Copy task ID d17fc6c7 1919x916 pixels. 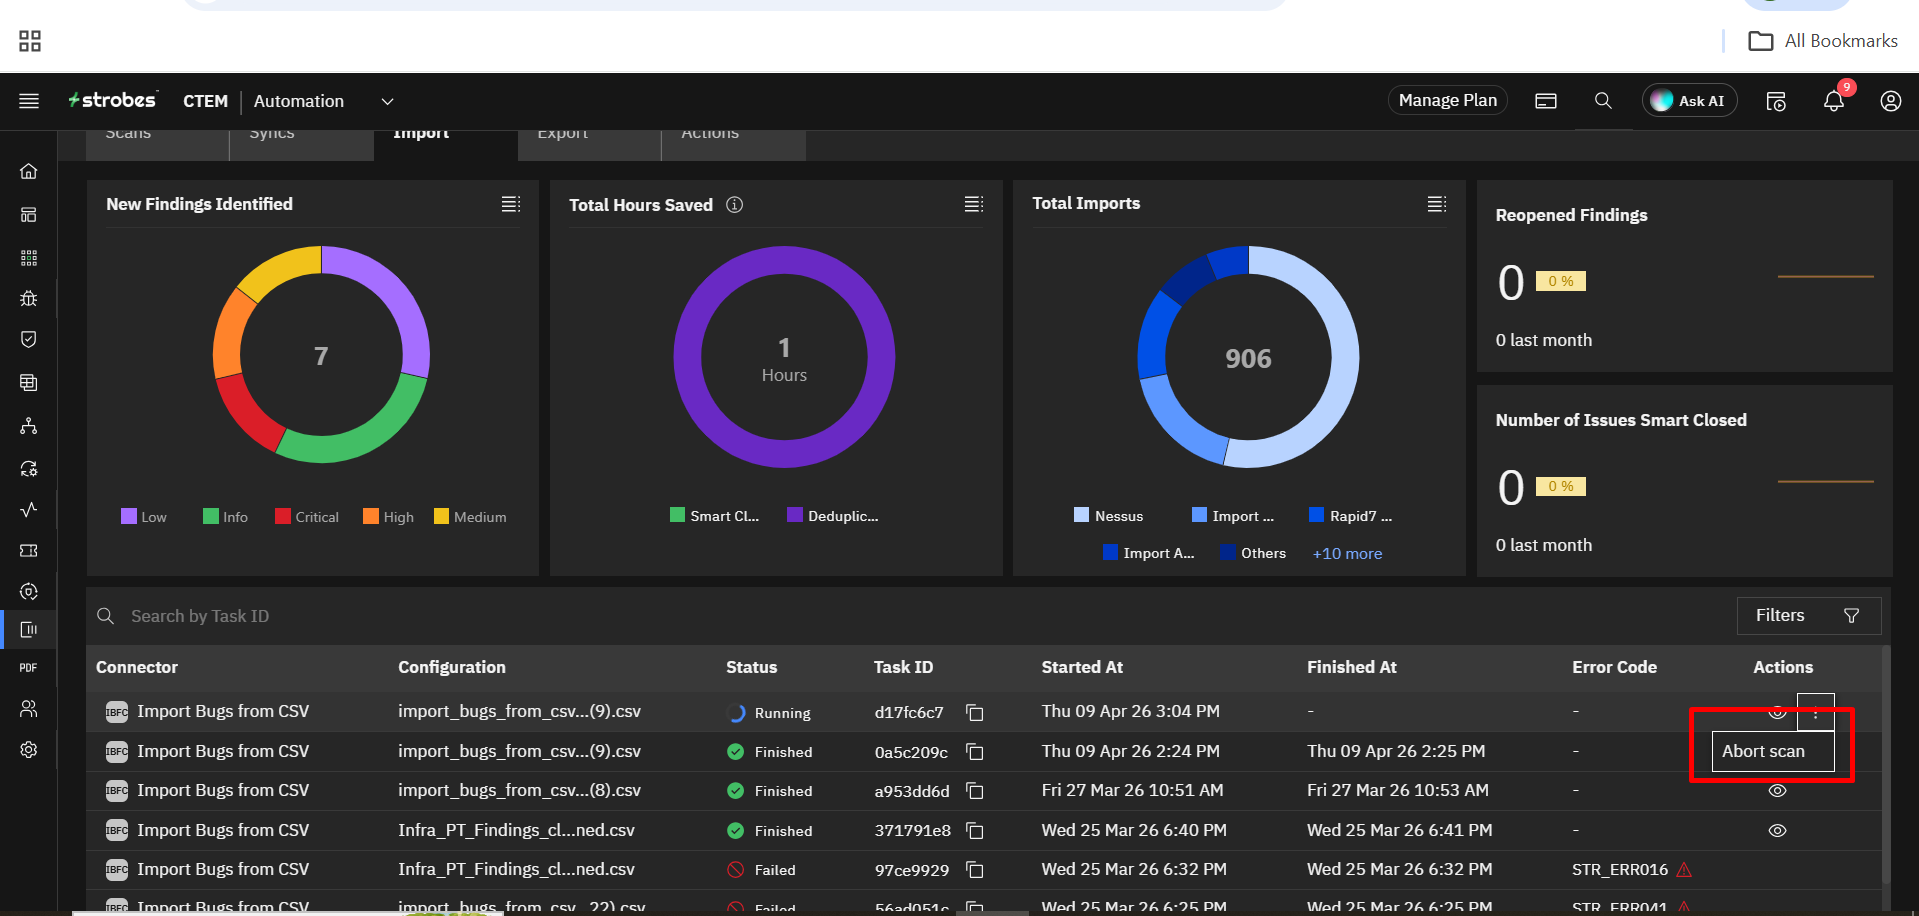(x=975, y=713)
